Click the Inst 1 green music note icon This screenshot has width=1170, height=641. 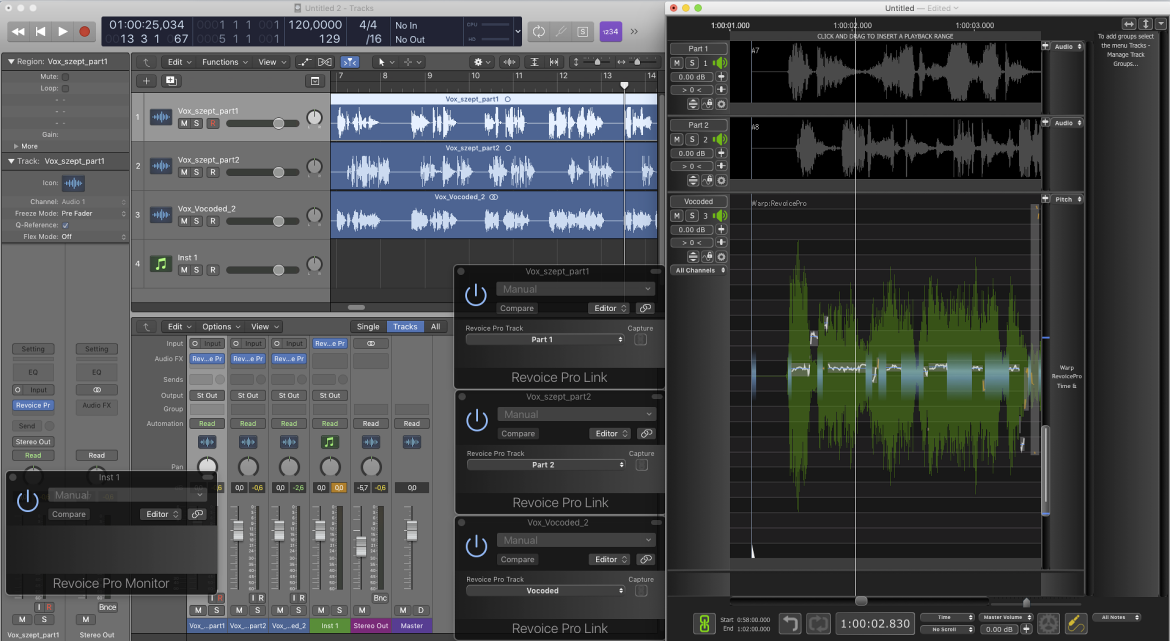[160, 263]
